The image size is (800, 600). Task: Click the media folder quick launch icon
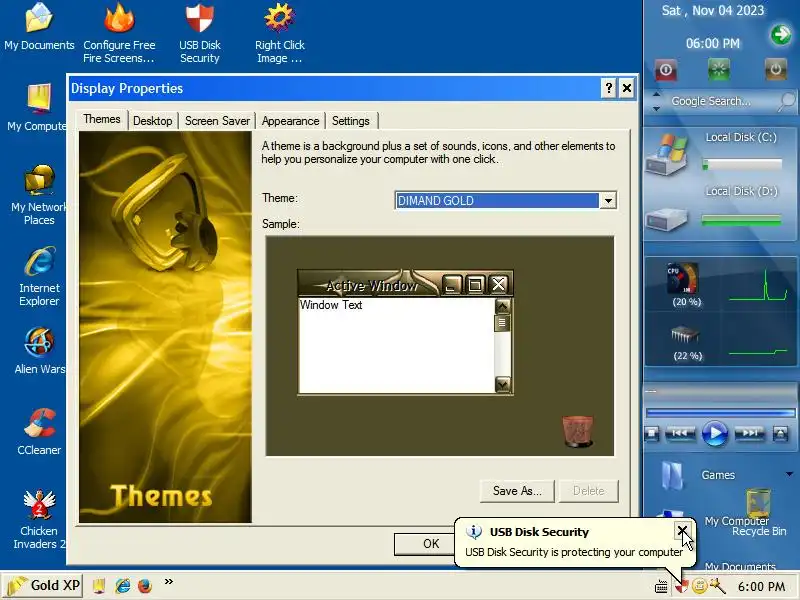point(99,585)
